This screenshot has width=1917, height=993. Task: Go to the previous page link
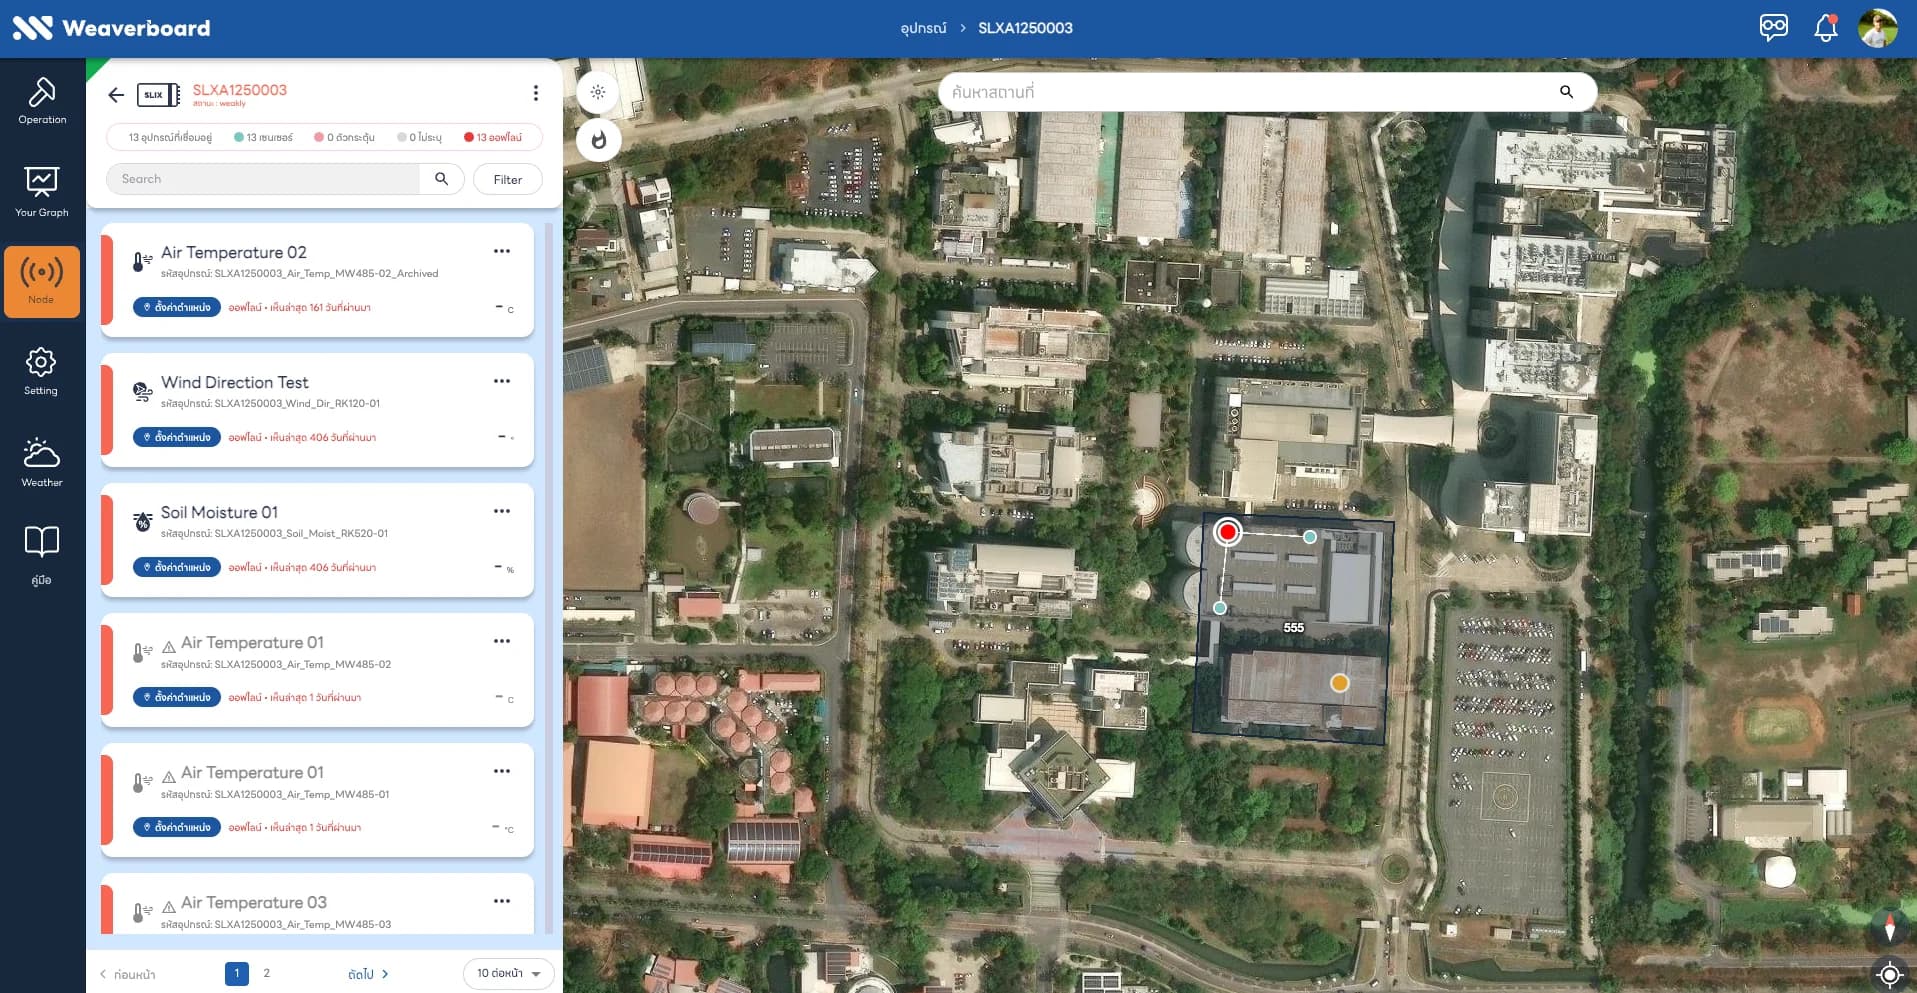tap(127, 974)
